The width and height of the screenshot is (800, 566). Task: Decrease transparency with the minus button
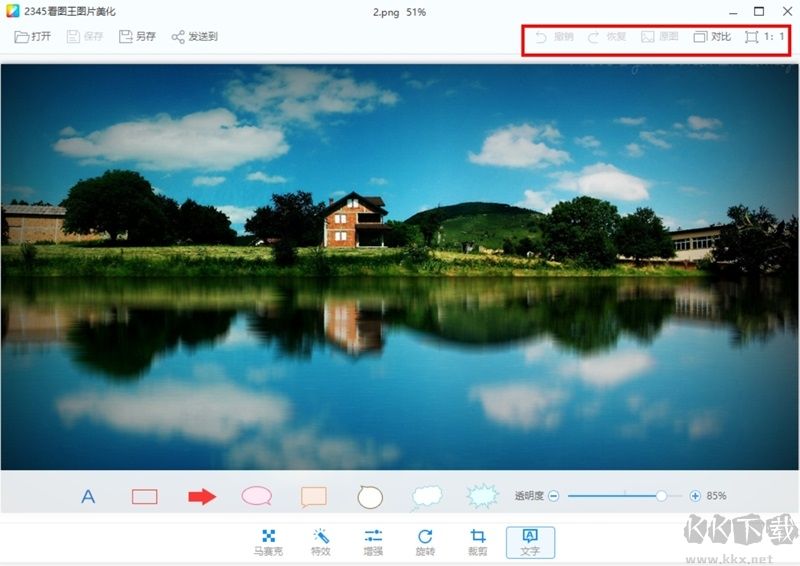point(553,496)
